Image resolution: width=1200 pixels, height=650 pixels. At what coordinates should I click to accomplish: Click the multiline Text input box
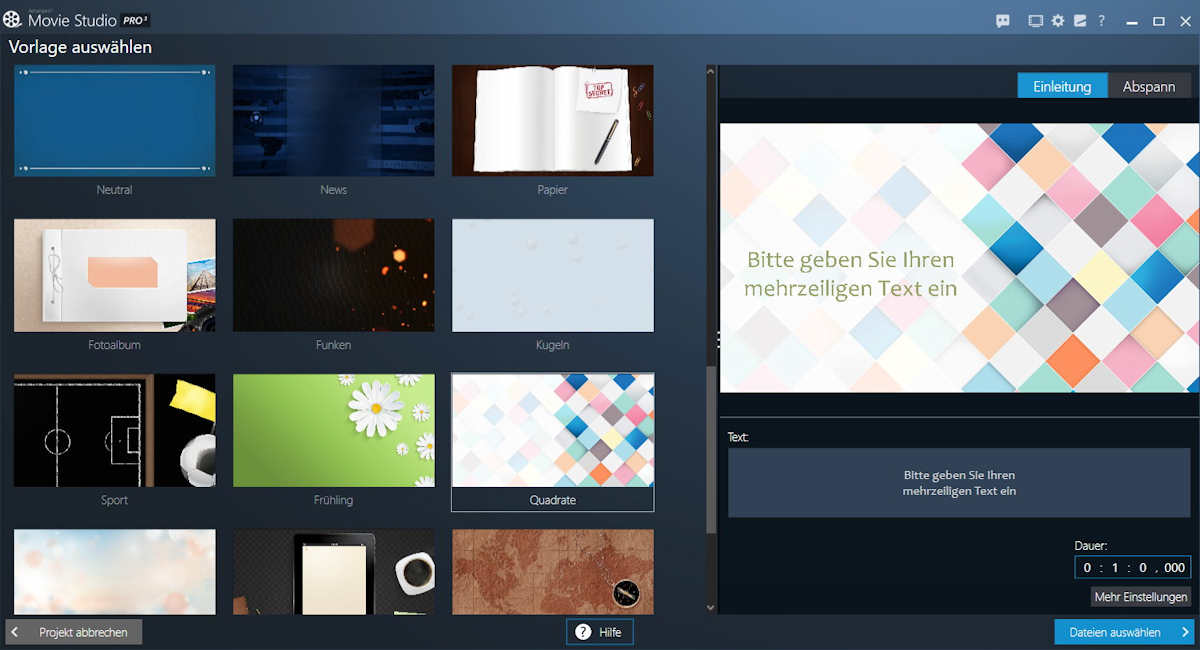point(959,483)
